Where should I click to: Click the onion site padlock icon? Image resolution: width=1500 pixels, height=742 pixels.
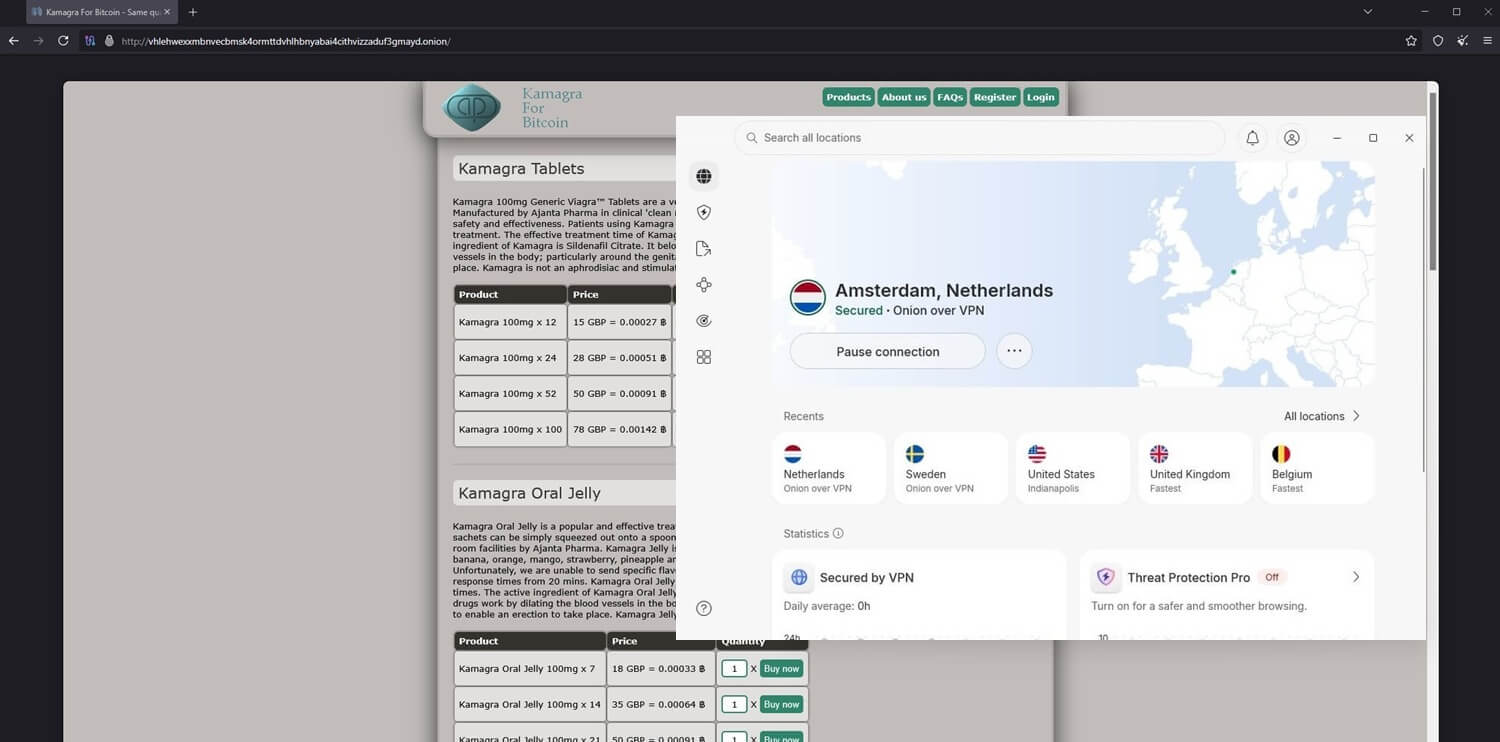(109, 41)
